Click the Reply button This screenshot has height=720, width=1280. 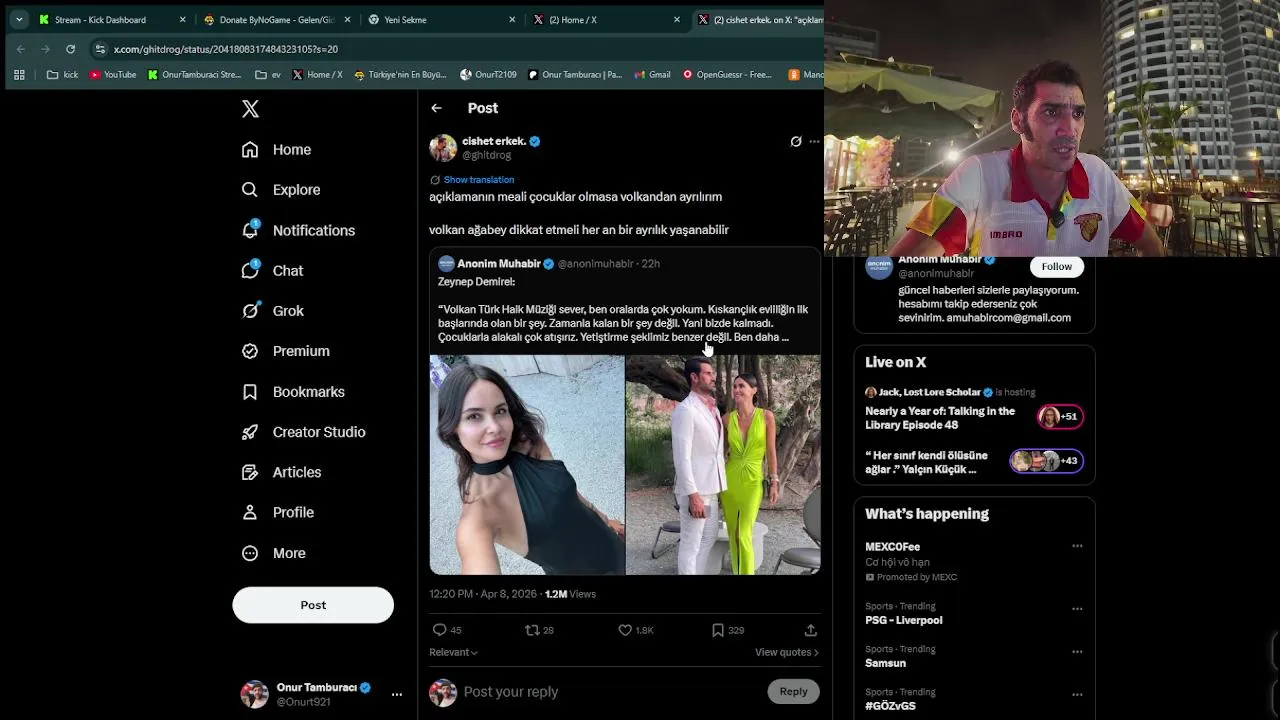(793, 691)
